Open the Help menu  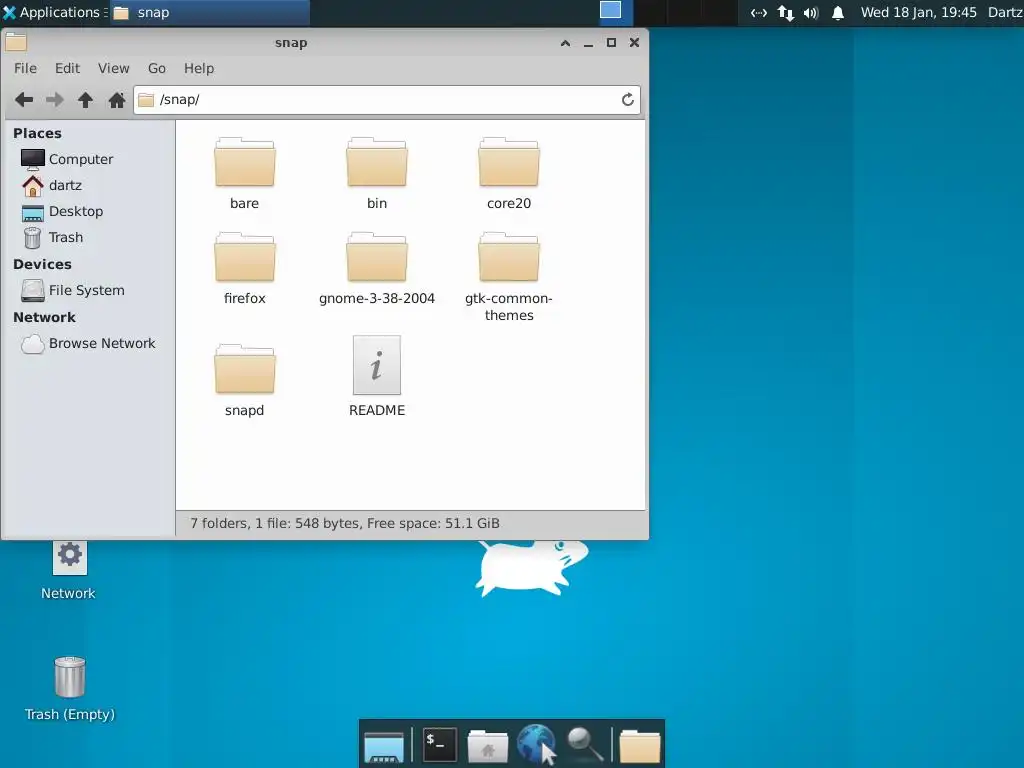tap(199, 69)
